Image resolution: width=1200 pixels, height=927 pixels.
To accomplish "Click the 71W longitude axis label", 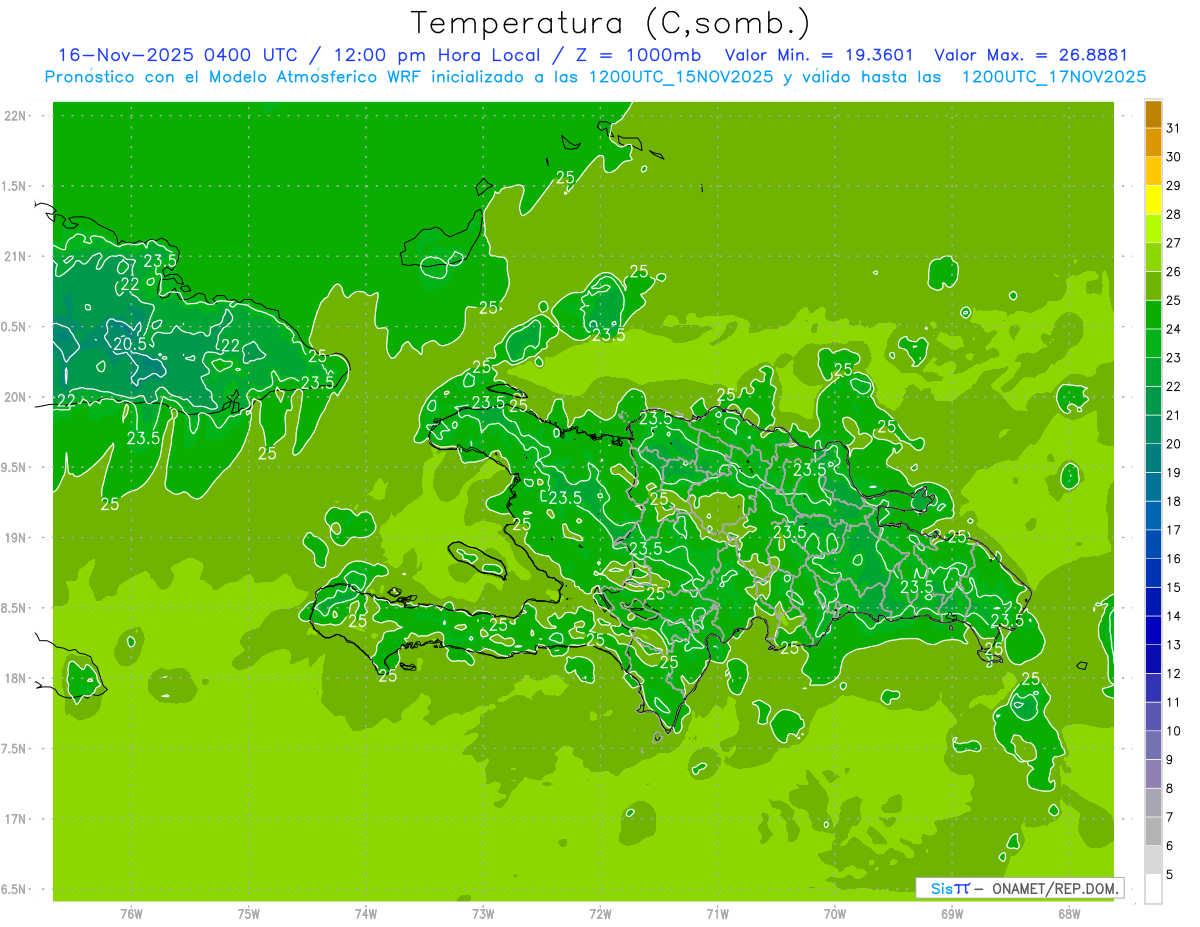I will (717, 913).
